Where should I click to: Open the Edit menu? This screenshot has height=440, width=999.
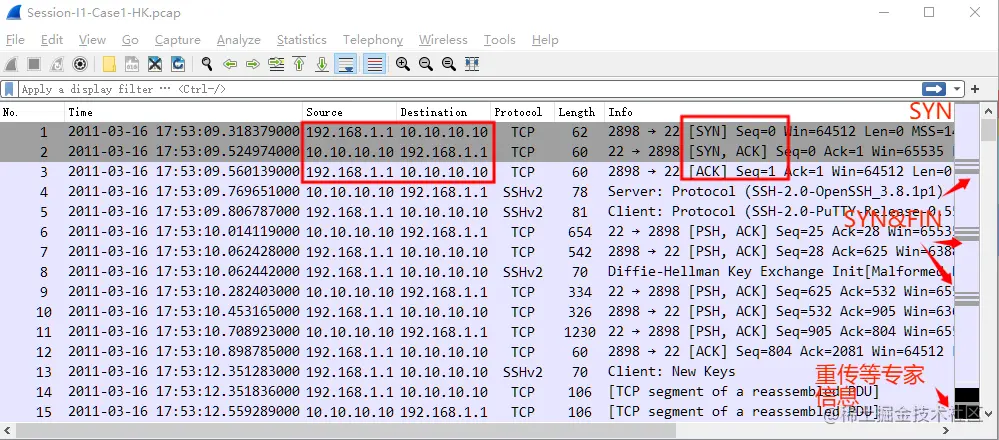tap(52, 40)
